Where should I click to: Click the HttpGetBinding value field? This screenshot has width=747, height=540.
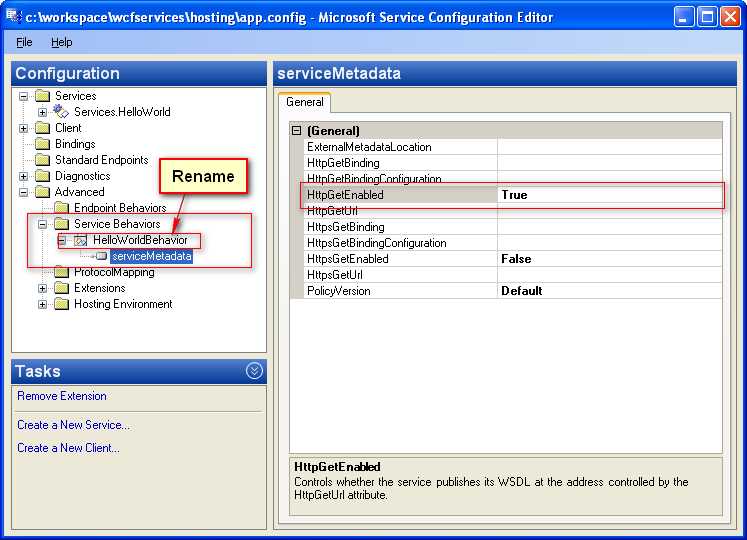click(609, 163)
